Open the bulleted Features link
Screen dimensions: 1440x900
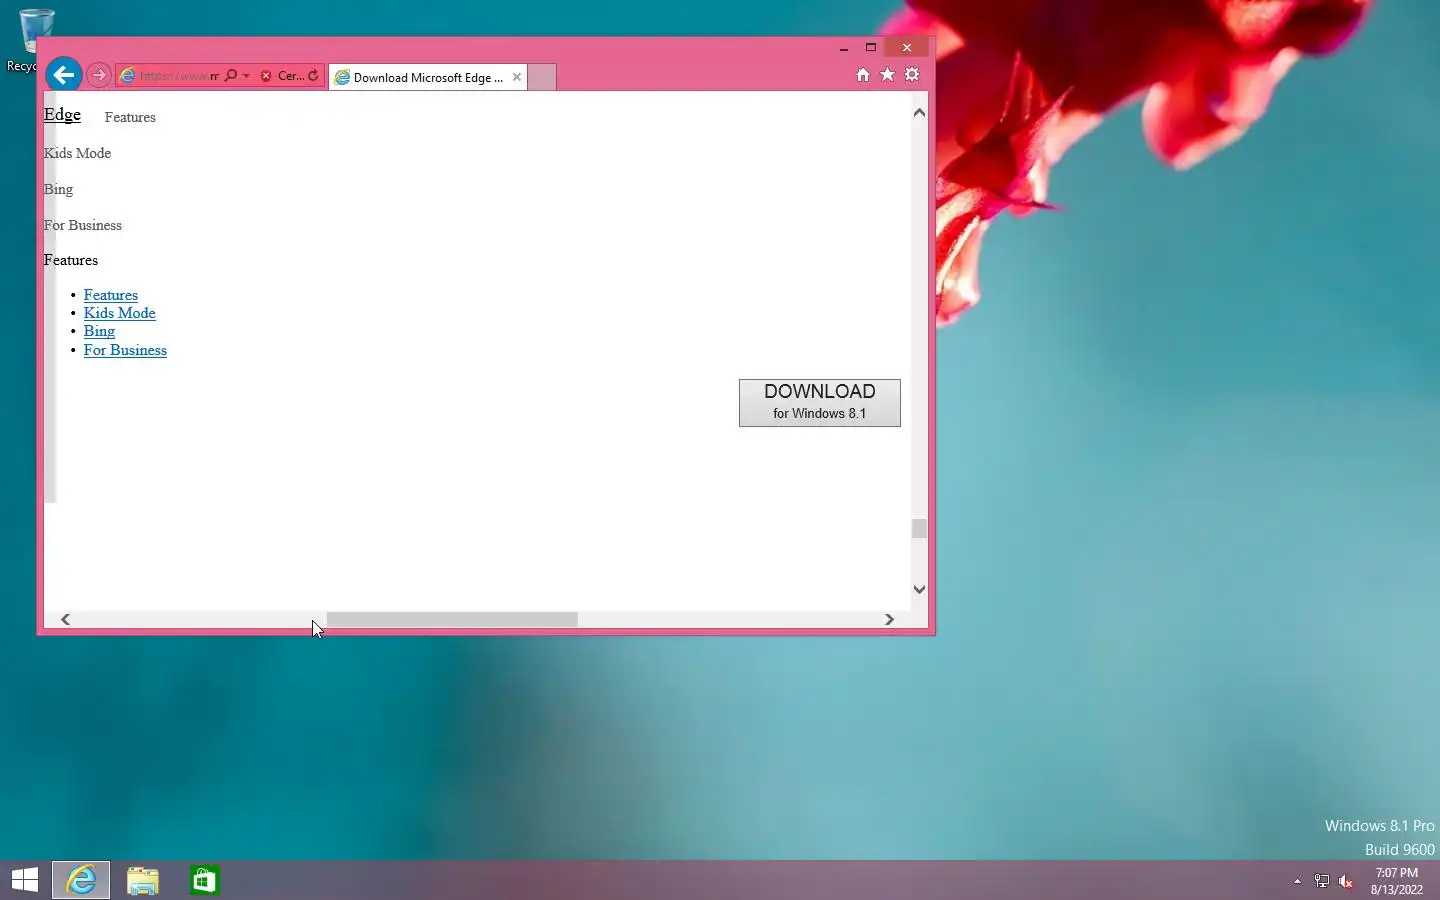click(111, 295)
